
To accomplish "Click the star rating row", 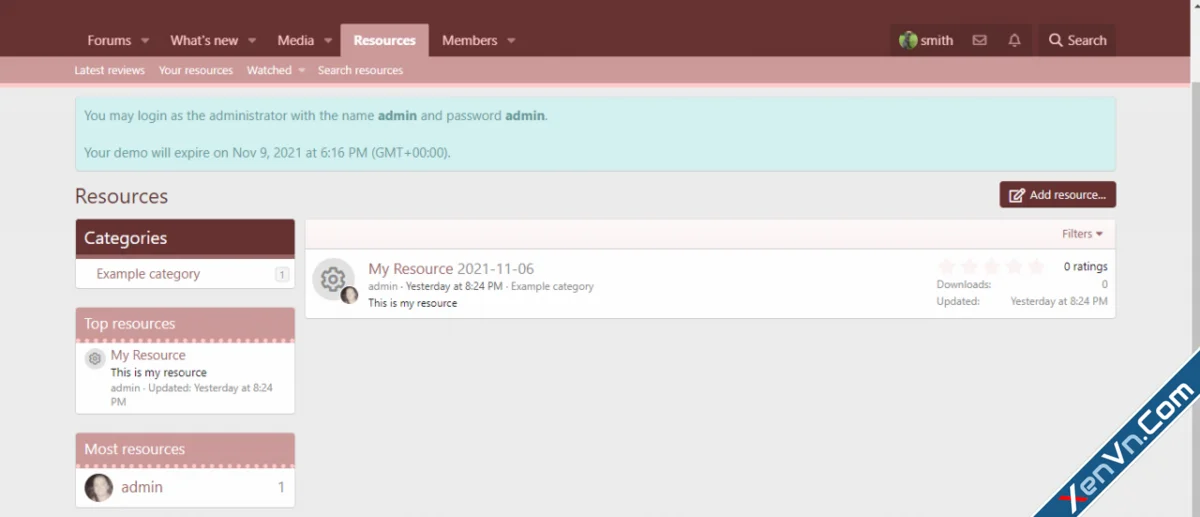I will (x=991, y=266).
